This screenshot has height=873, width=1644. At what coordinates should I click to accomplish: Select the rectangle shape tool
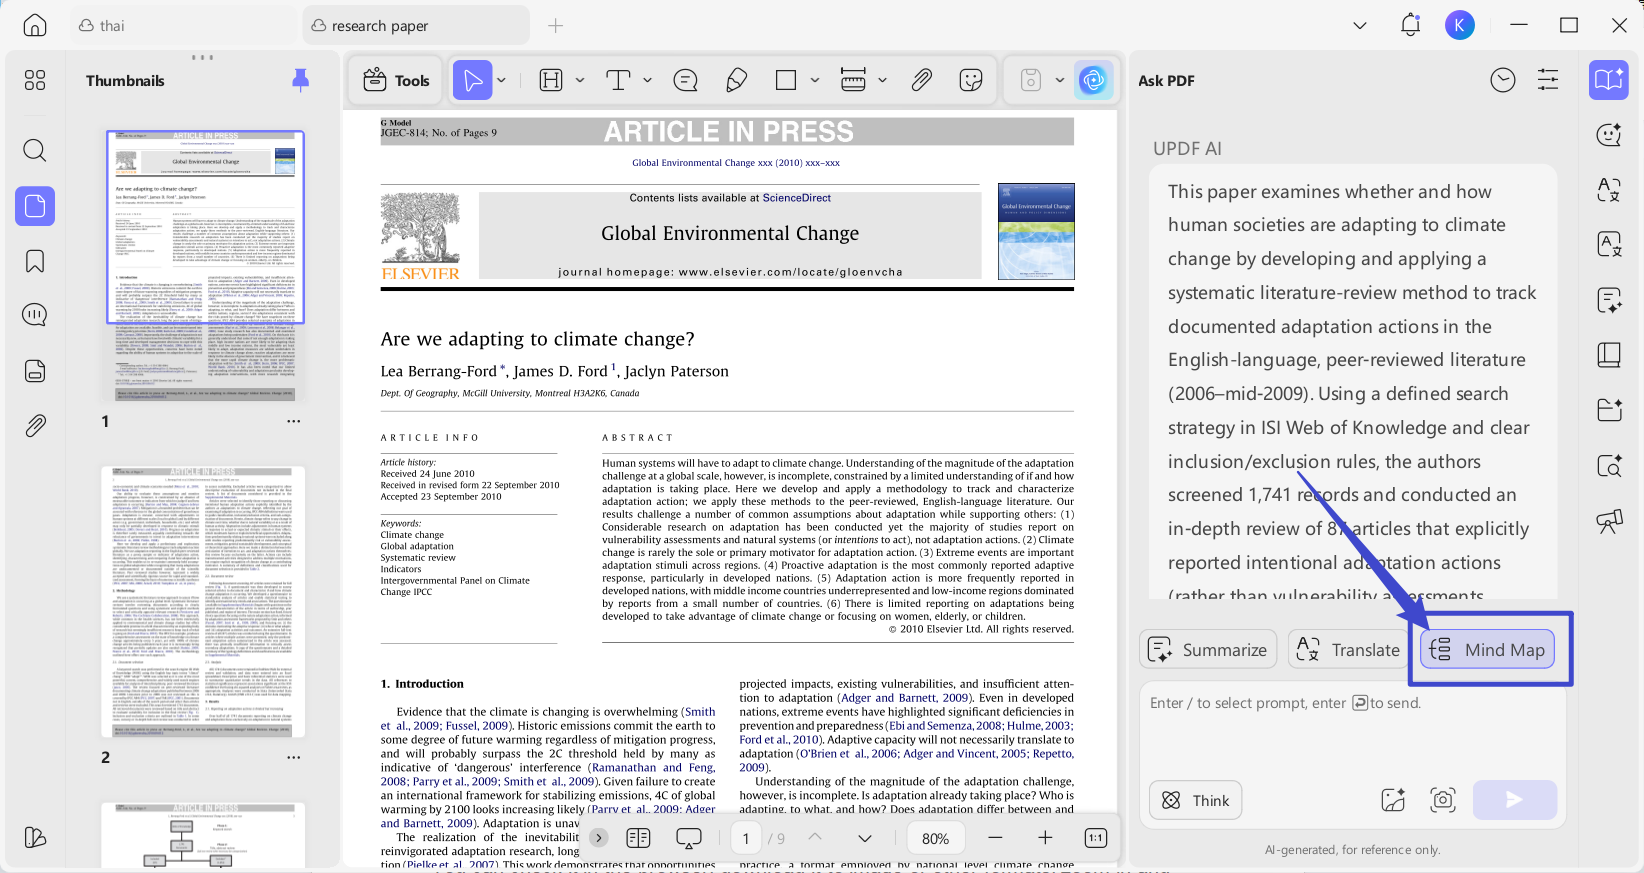(x=787, y=80)
